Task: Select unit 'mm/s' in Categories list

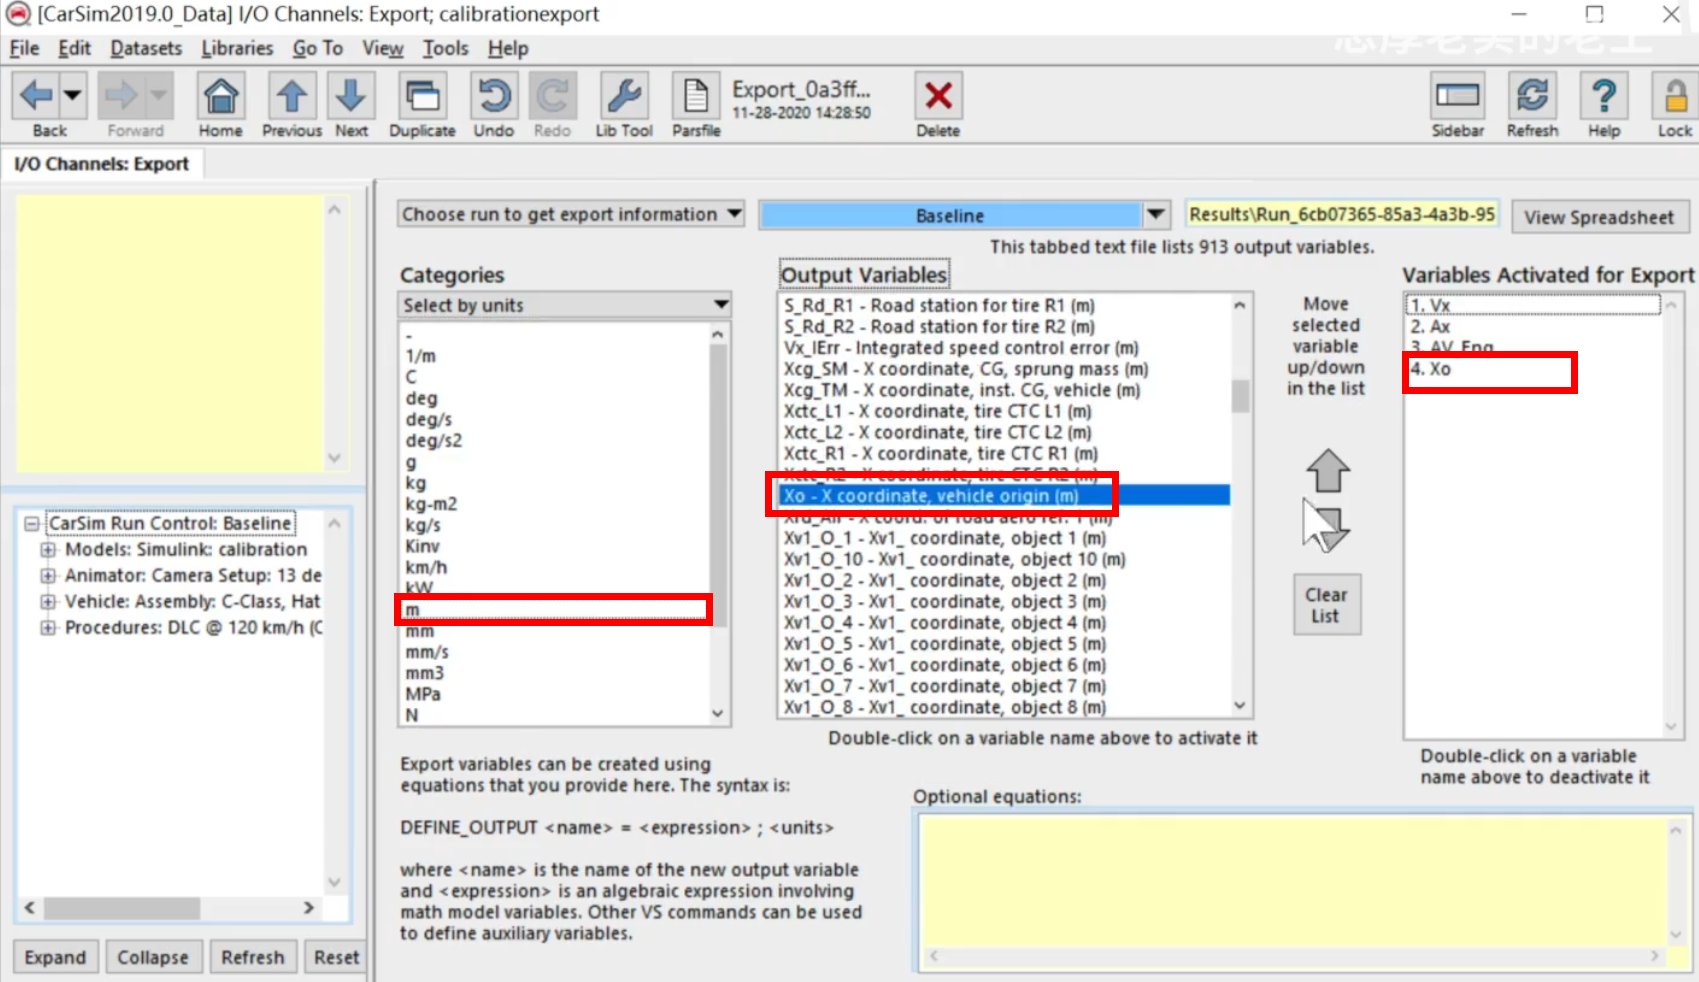Action: click(x=427, y=652)
